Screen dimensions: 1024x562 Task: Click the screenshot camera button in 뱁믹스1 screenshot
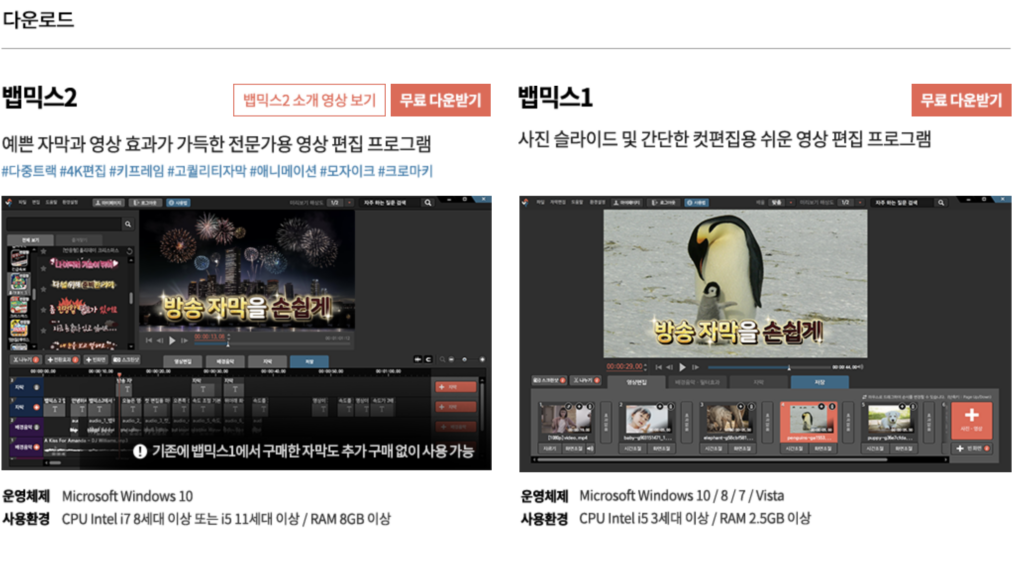(549, 380)
